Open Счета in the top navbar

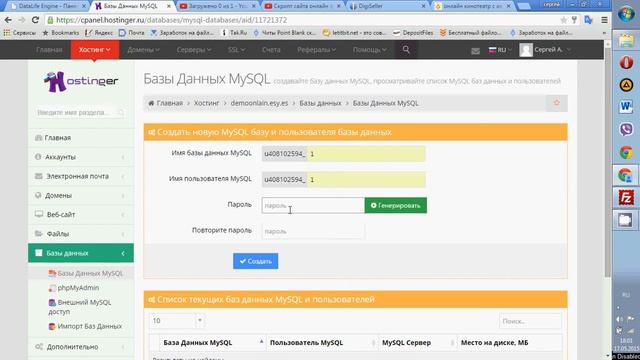click(271, 50)
